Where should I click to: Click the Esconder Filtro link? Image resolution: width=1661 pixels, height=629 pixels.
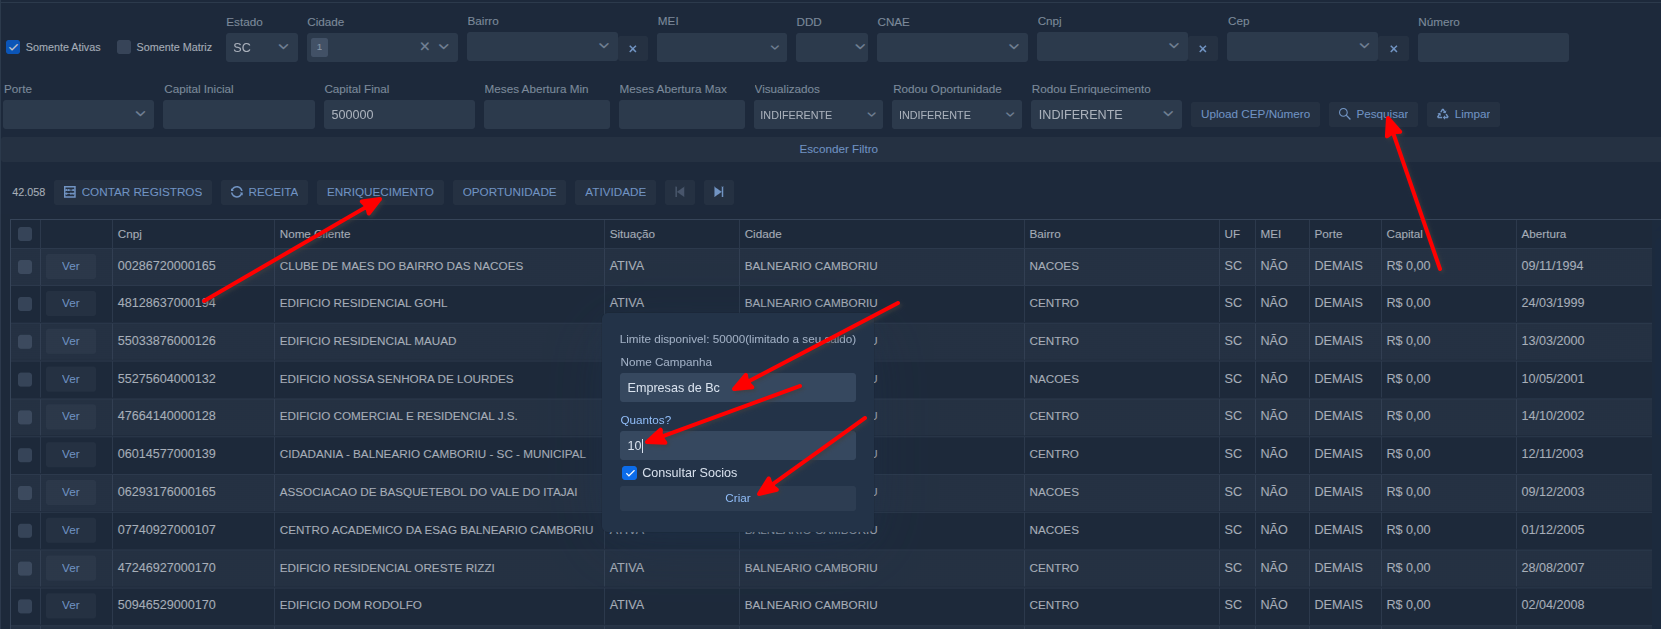tap(838, 149)
